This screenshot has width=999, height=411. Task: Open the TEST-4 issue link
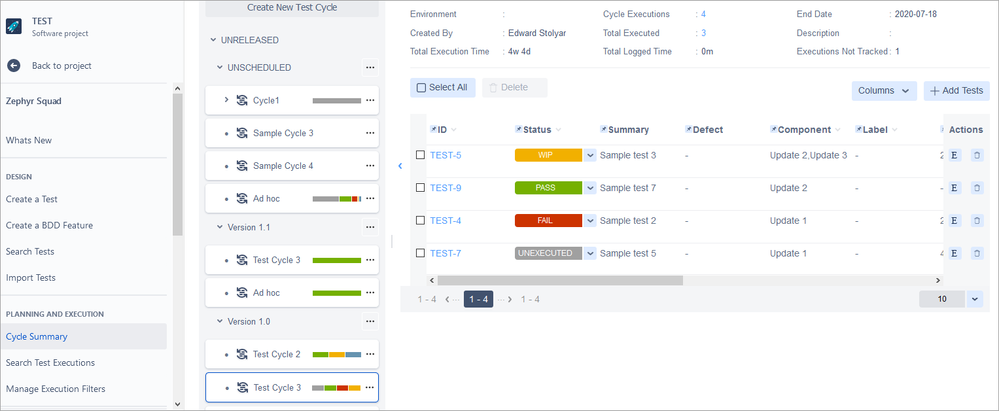click(446, 220)
